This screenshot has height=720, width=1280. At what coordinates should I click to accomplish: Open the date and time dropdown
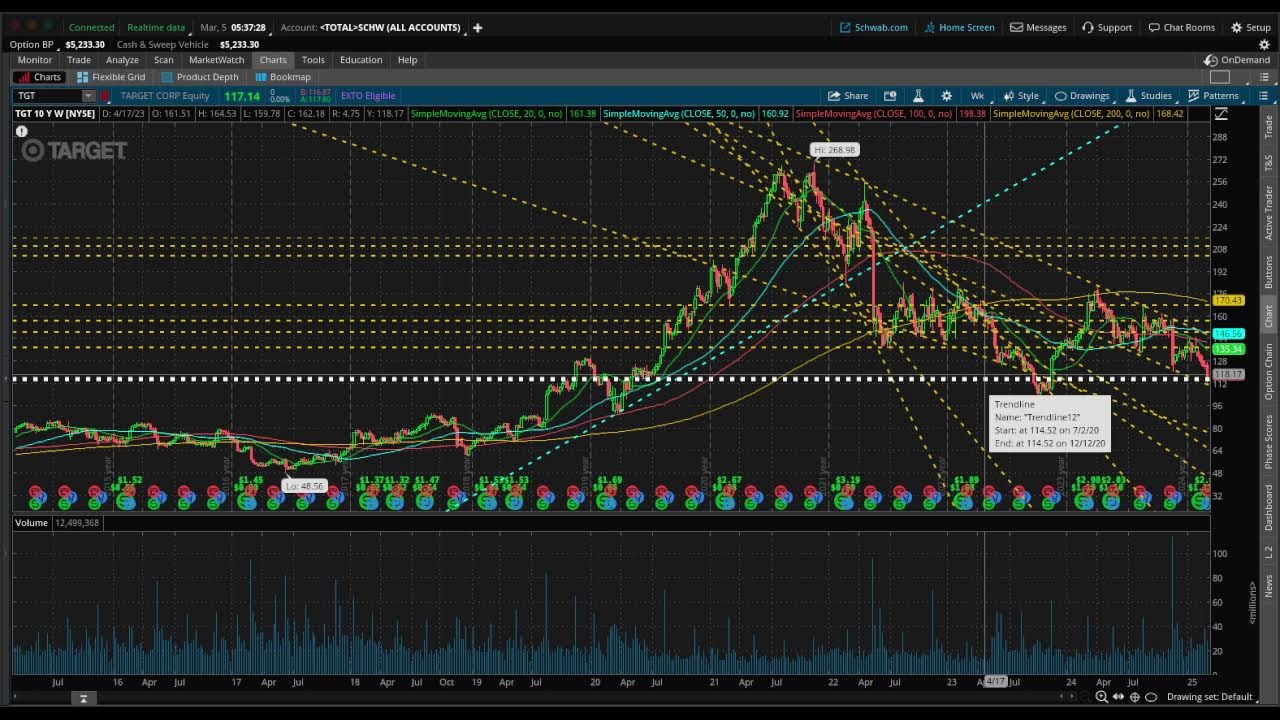coord(233,27)
